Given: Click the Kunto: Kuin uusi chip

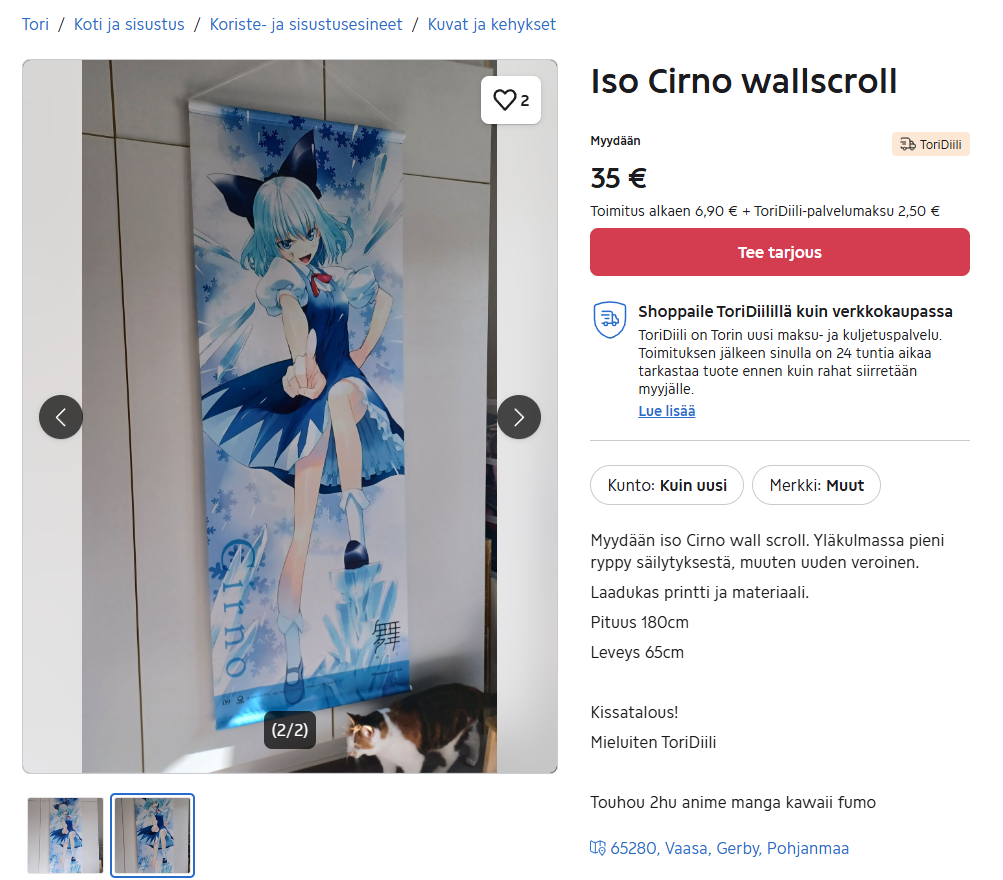Looking at the screenshot, I should (x=667, y=485).
